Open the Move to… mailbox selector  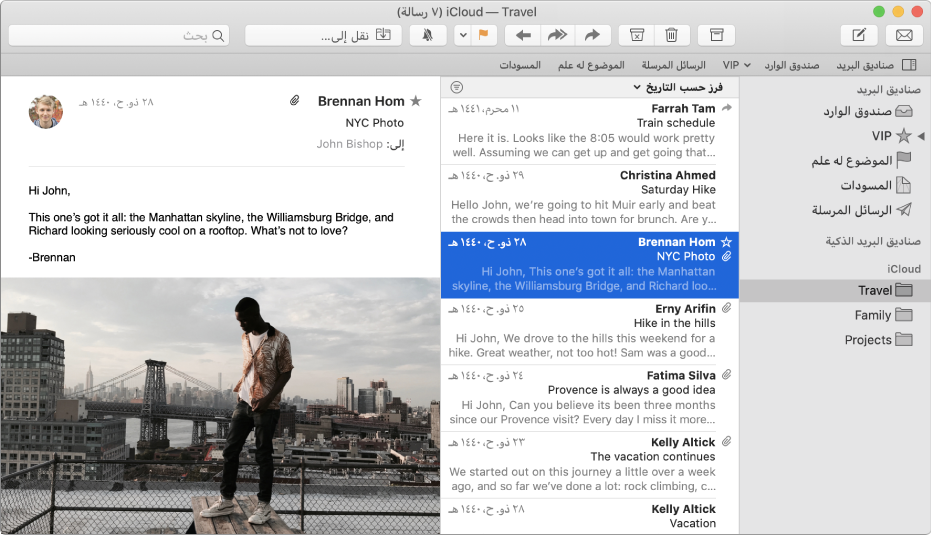[324, 35]
